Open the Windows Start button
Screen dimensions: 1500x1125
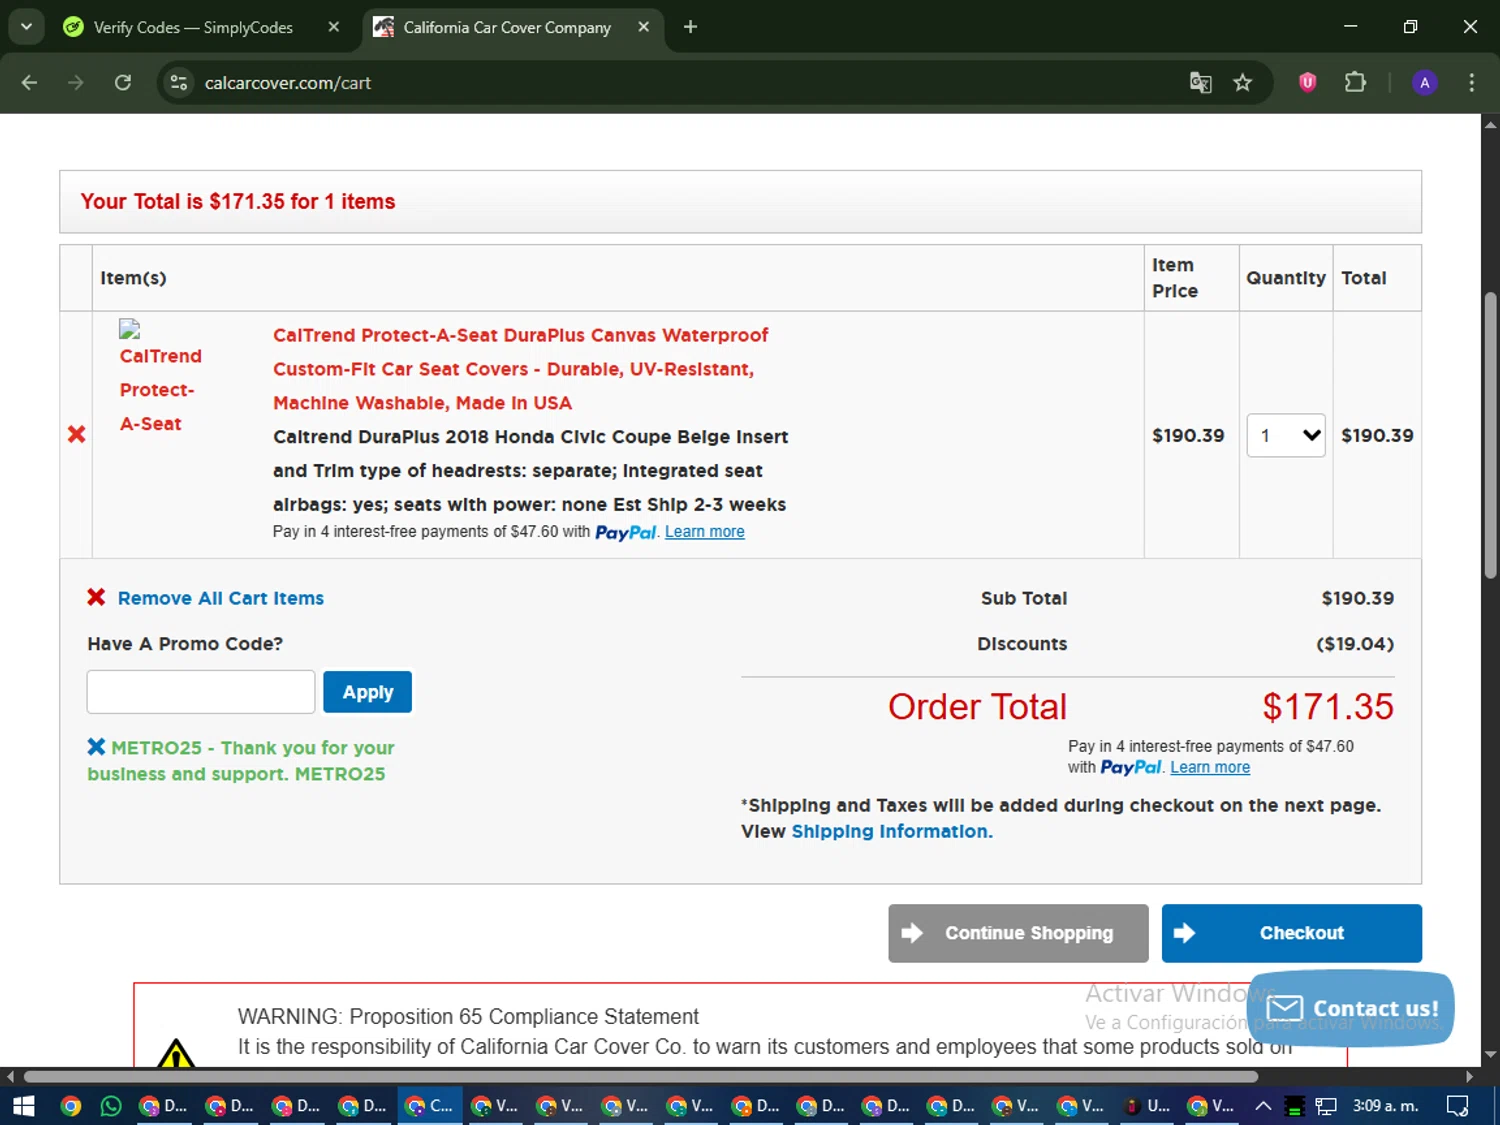(24, 1105)
